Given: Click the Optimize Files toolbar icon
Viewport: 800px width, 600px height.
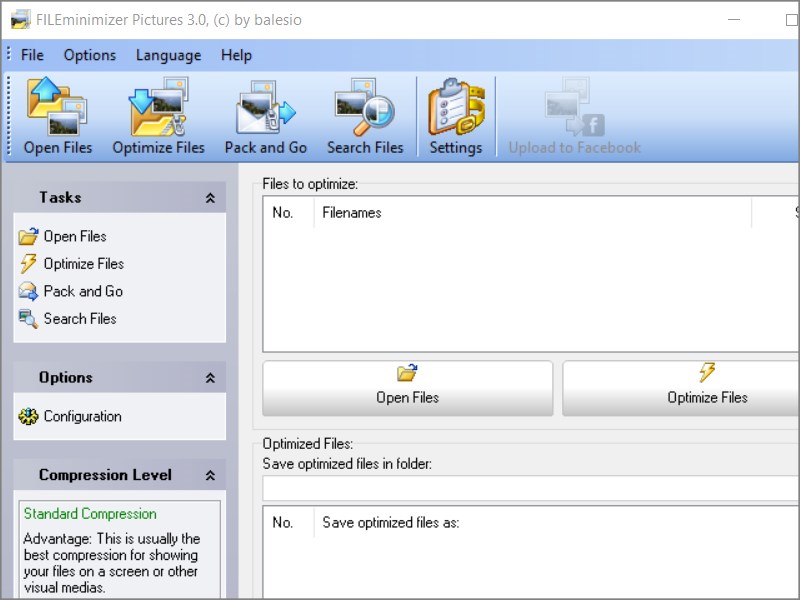Looking at the screenshot, I should (x=158, y=116).
